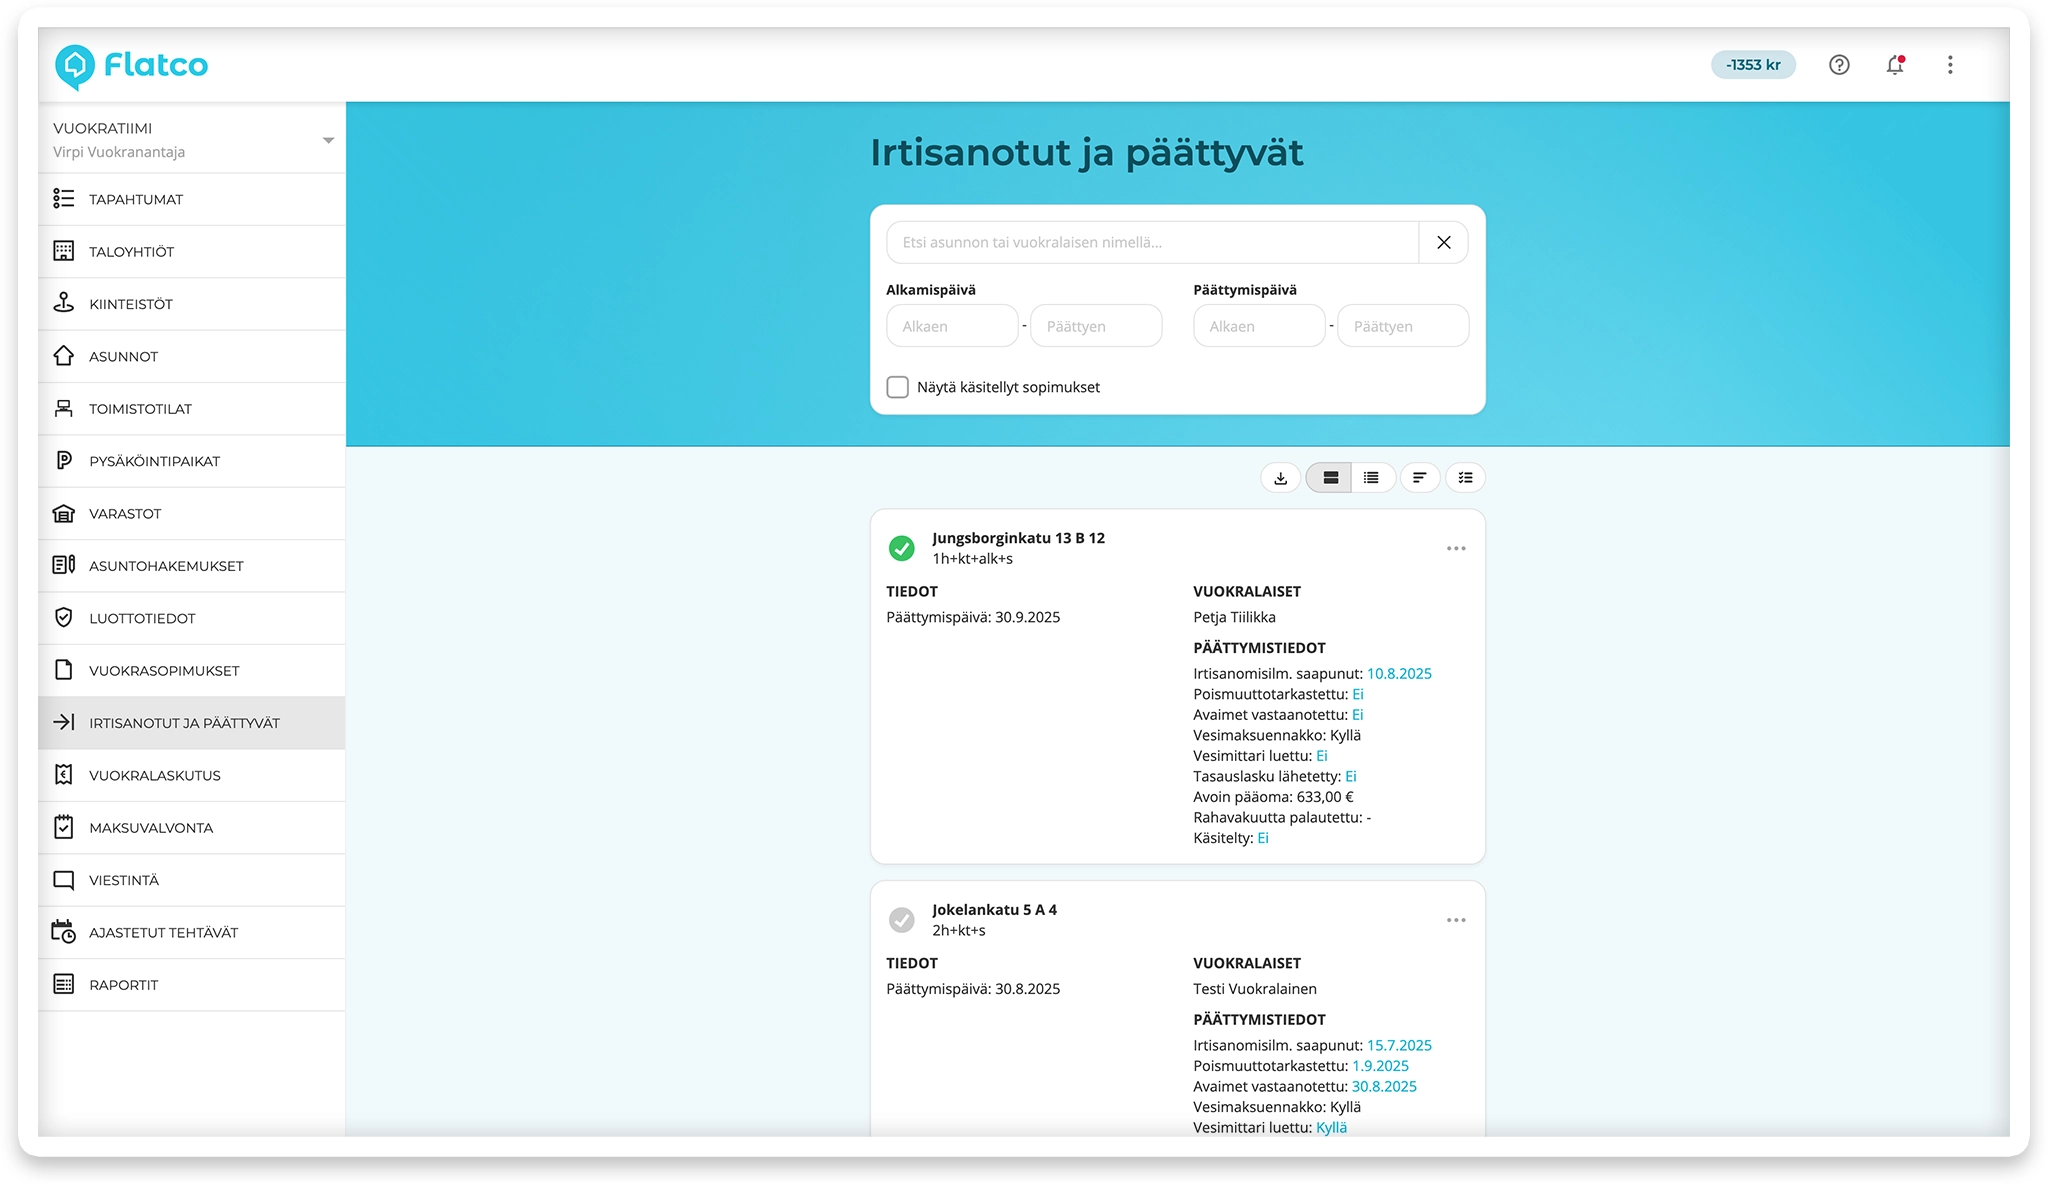Click the -1353 kr balance button
2048x1185 pixels.
(1754, 64)
